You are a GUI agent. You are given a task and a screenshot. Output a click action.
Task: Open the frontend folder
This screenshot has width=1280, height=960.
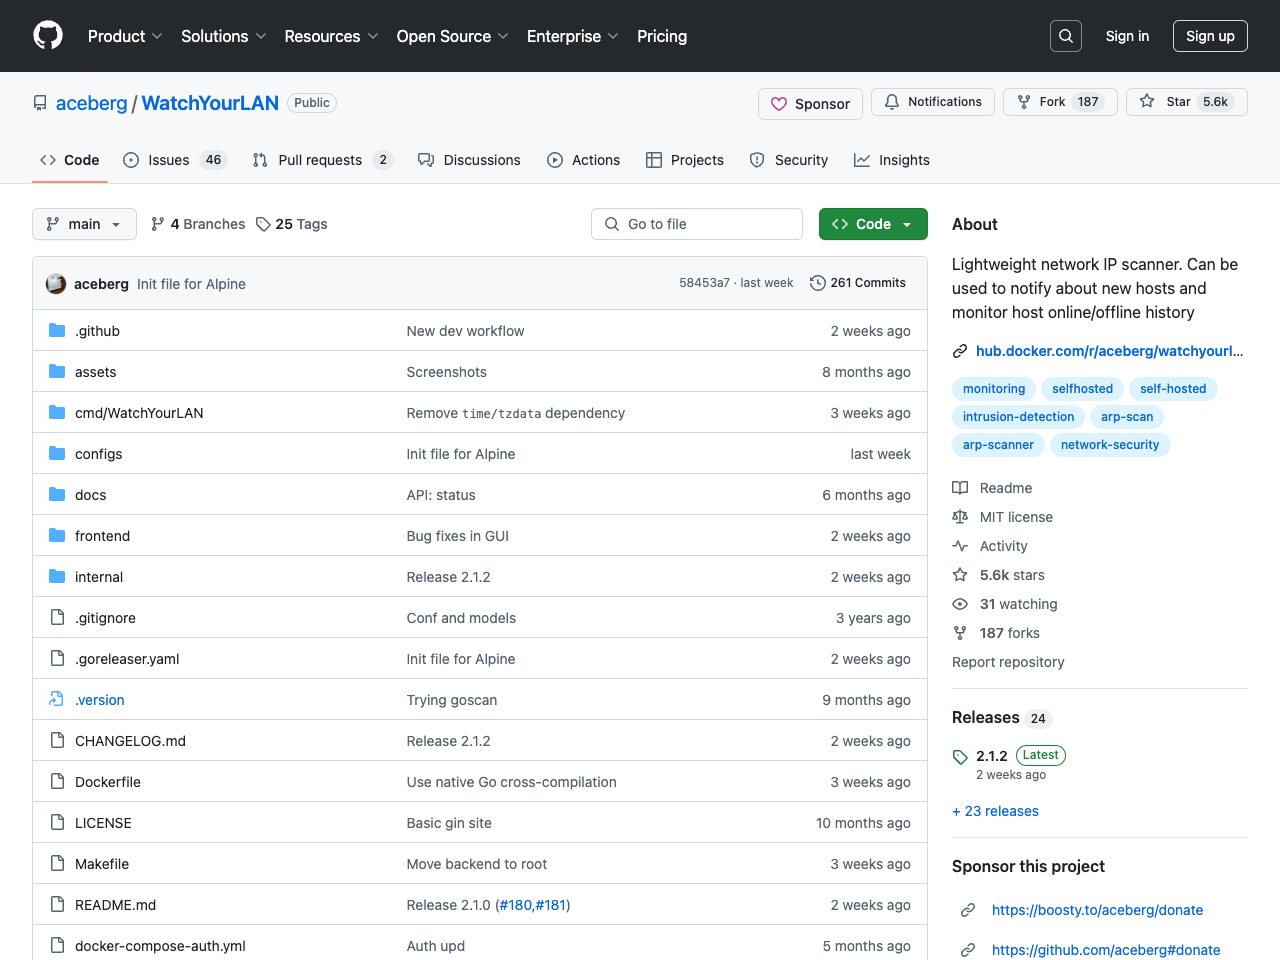coord(102,536)
